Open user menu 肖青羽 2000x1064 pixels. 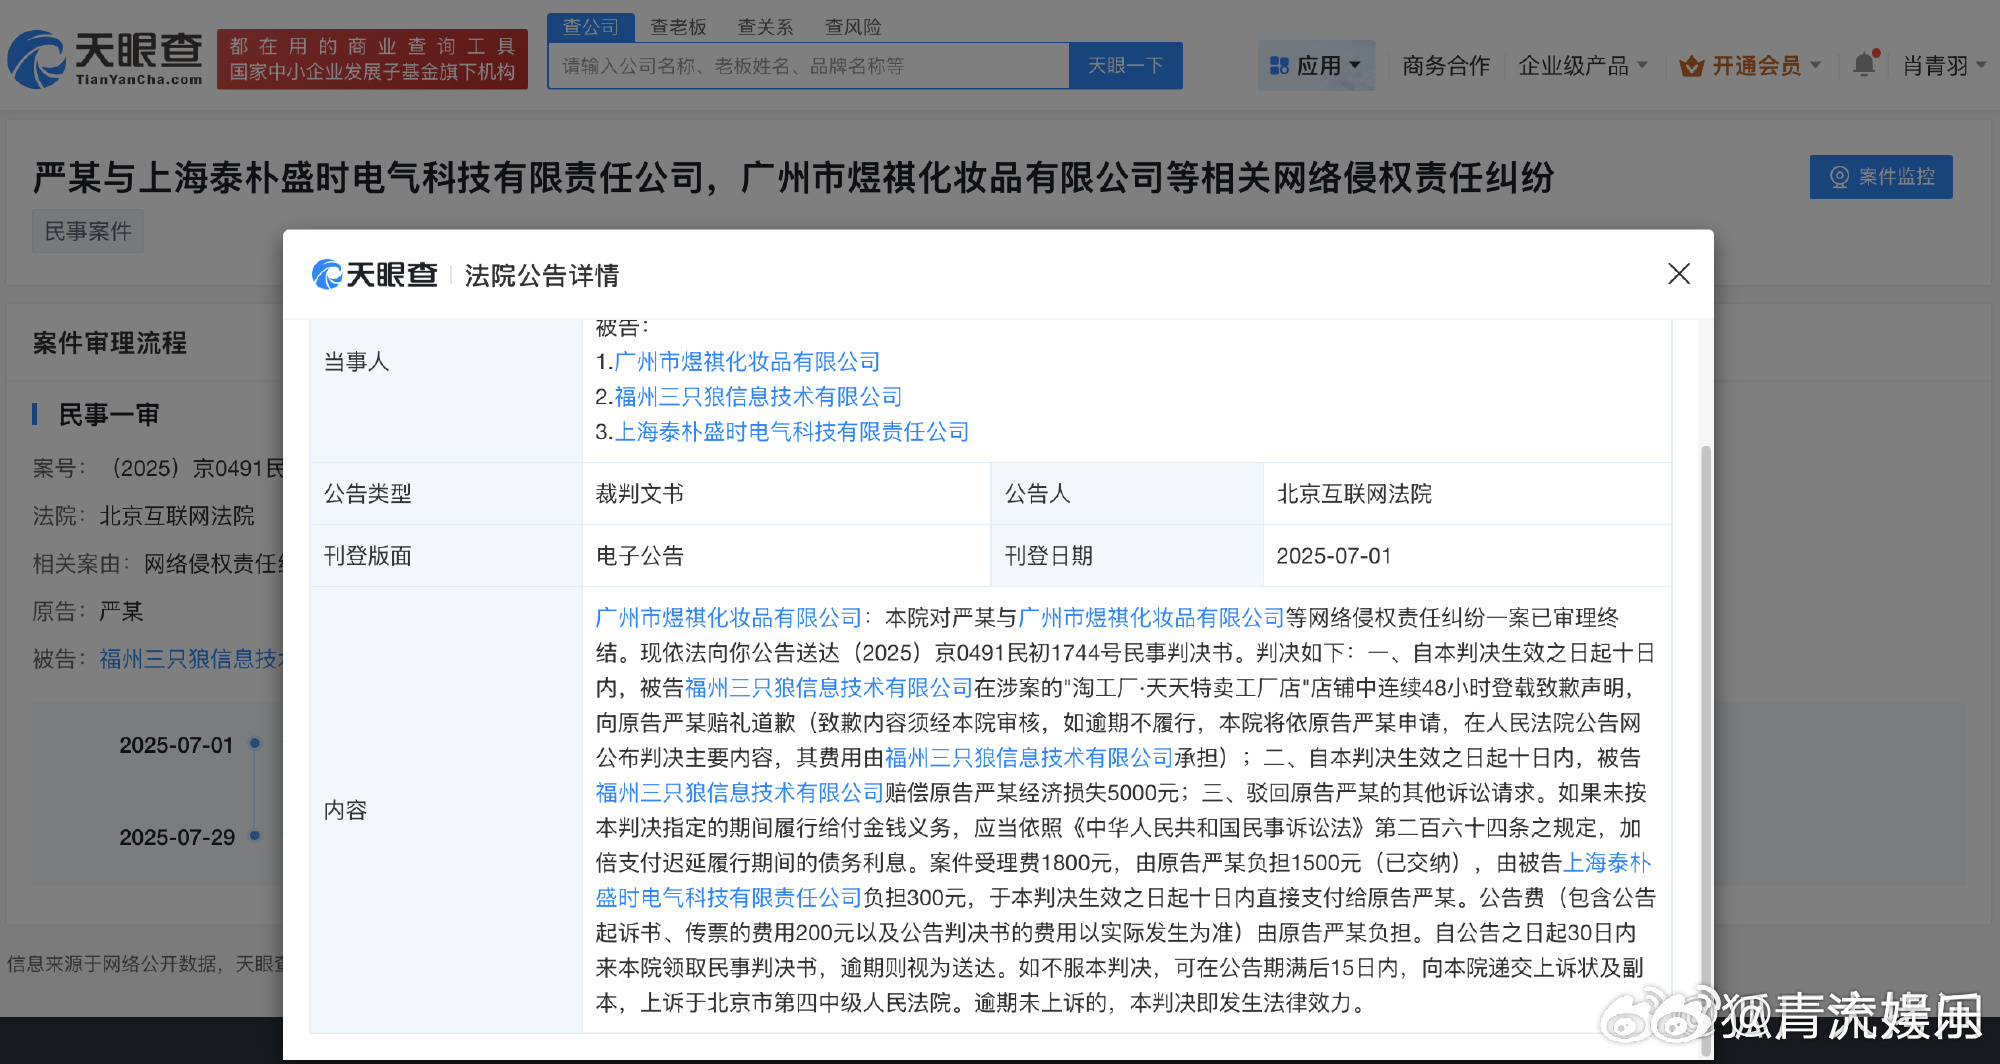(x=1943, y=66)
